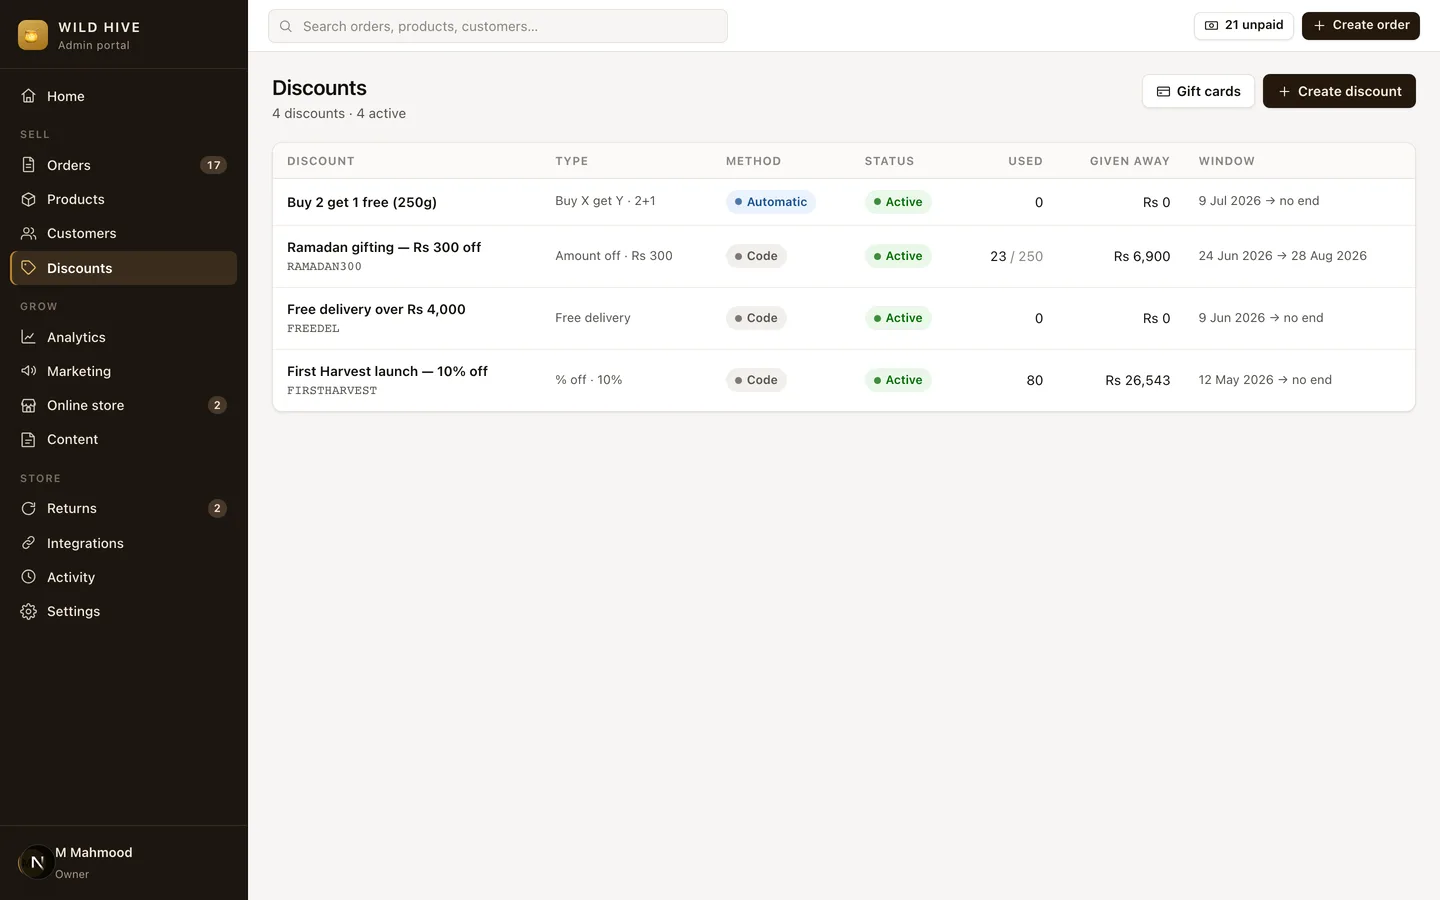Click the Settings gear icon
Image resolution: width=1440 pixels, height=900 pixels.
pyautogui.click(x=29, y=611)
